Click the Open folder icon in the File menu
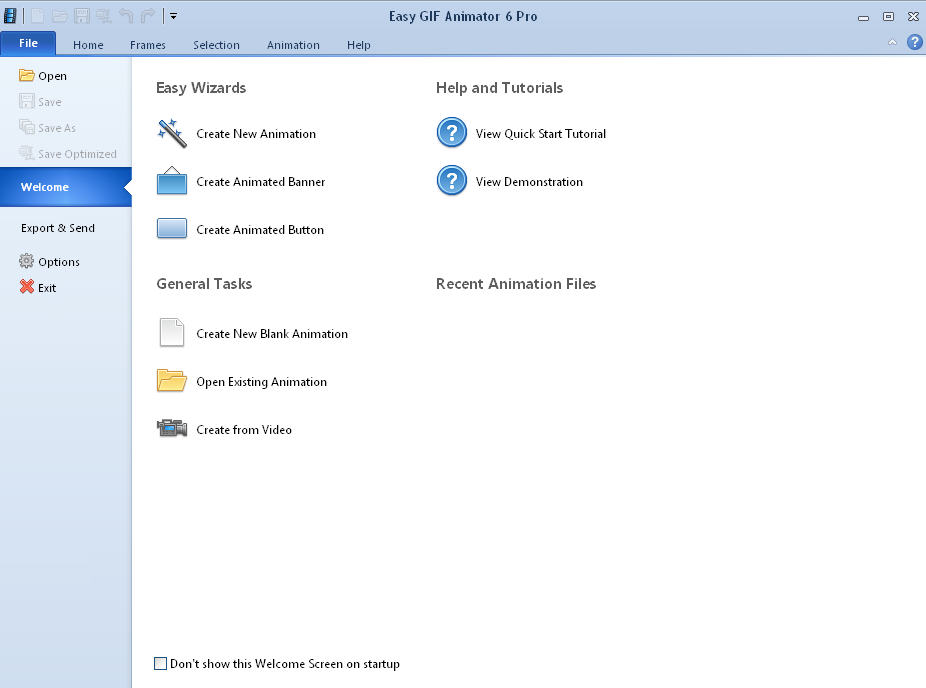 27,75
